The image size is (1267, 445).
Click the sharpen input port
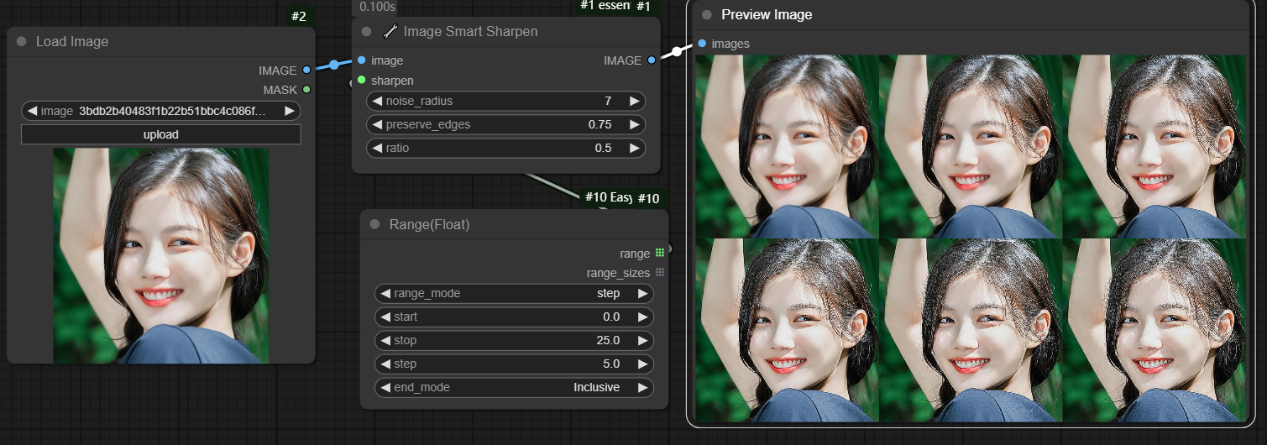click(361, 80)
